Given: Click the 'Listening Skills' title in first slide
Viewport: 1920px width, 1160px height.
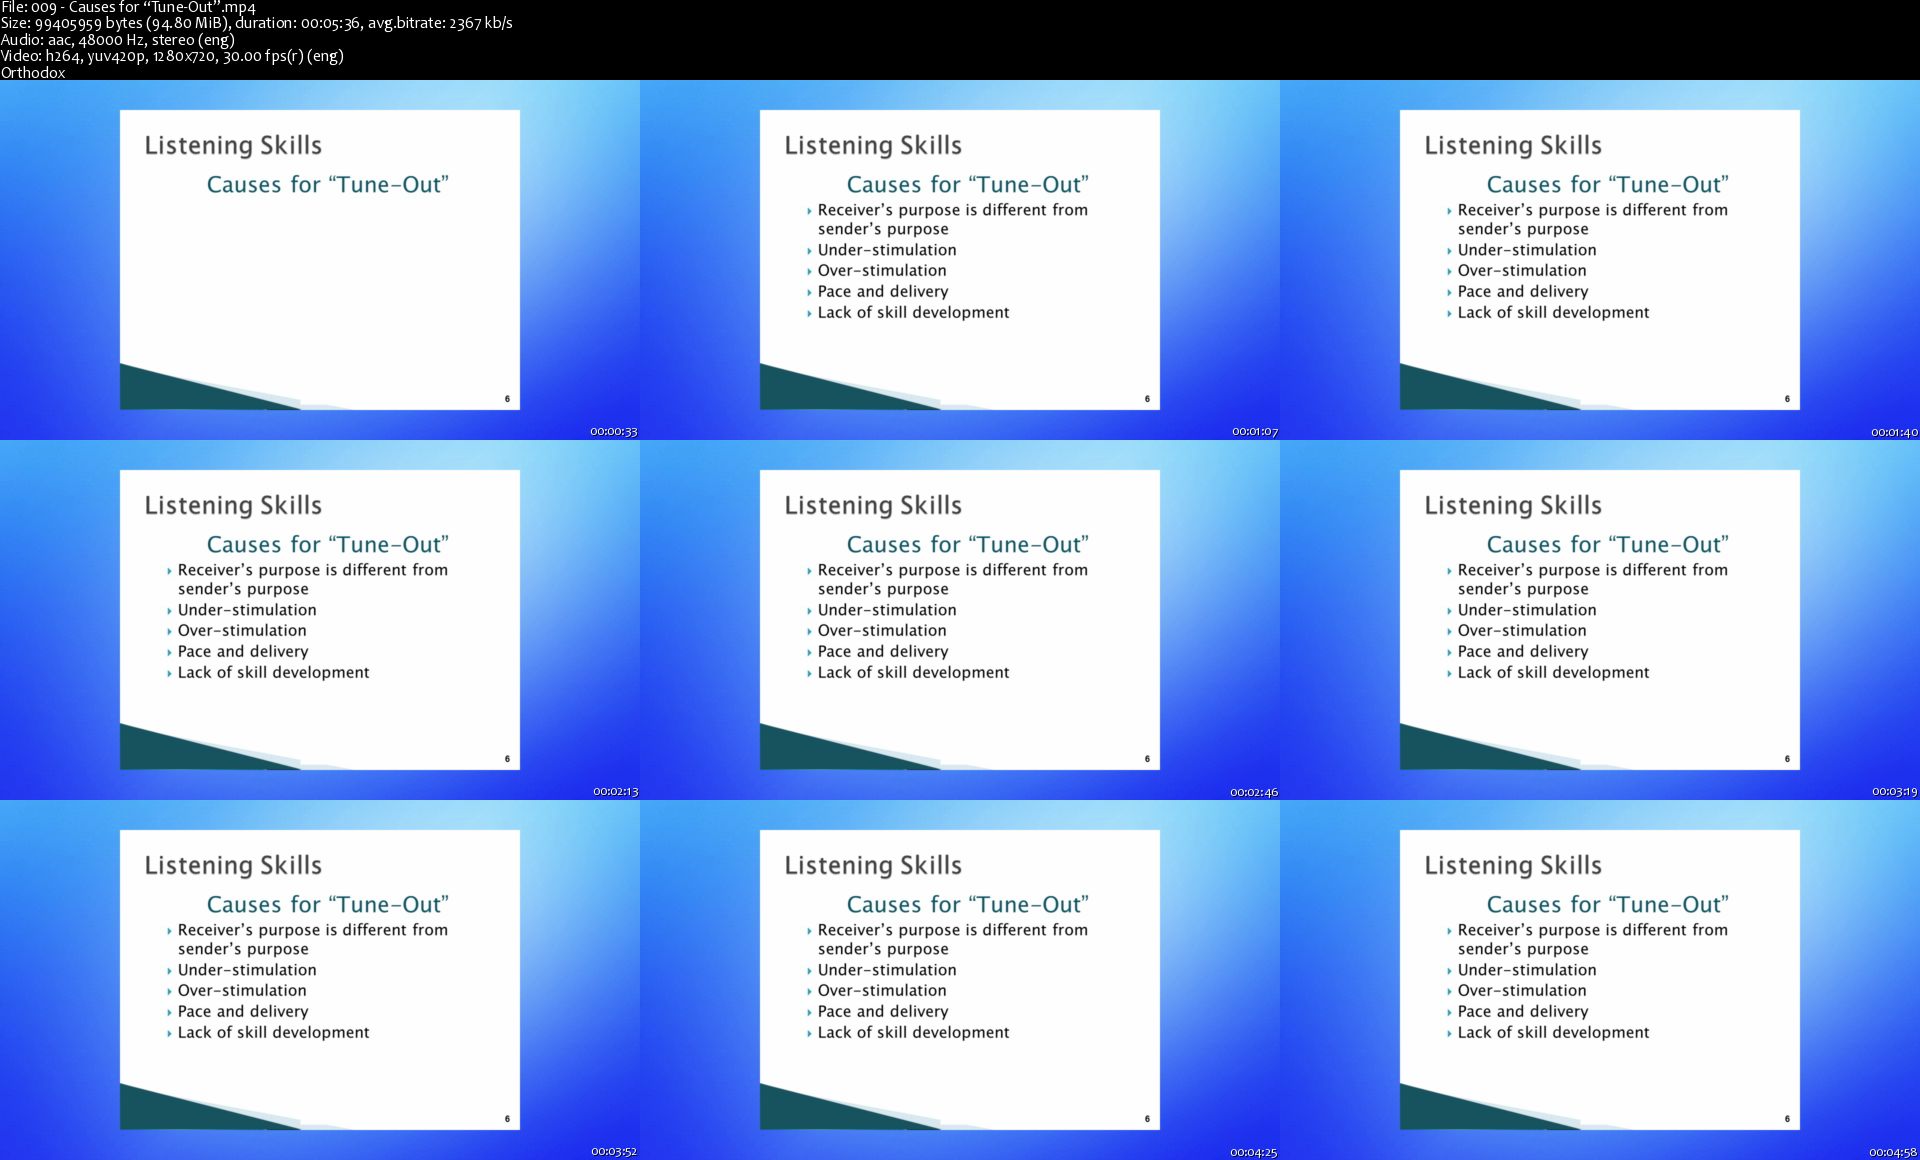Looking at the screenshot, I should pyautogui.click(x=233, y=146).
